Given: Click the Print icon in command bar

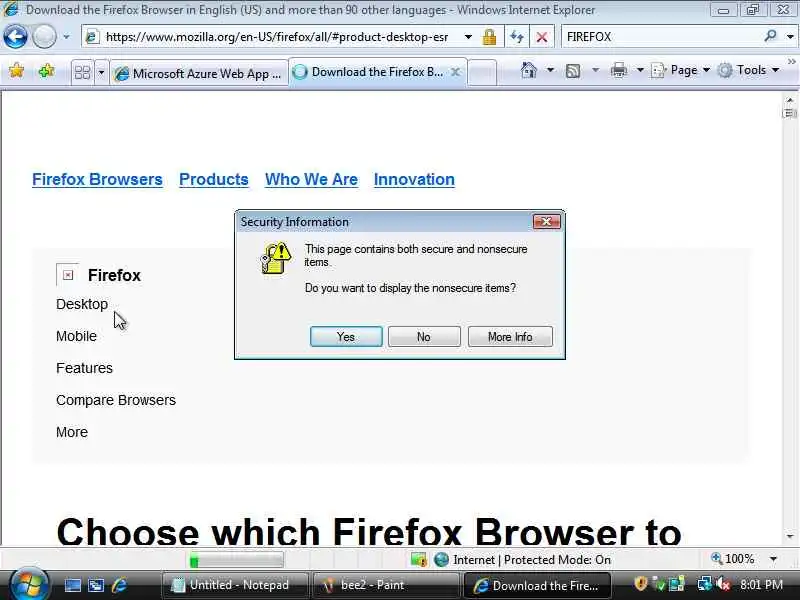Looking at the screenshot, I should coord(618,70).
